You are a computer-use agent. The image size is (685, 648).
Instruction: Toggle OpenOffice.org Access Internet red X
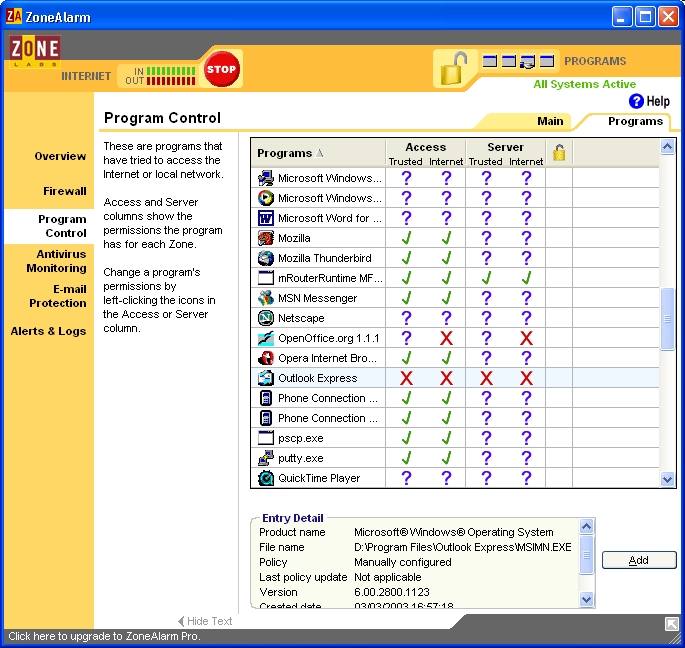pos(446,338)
